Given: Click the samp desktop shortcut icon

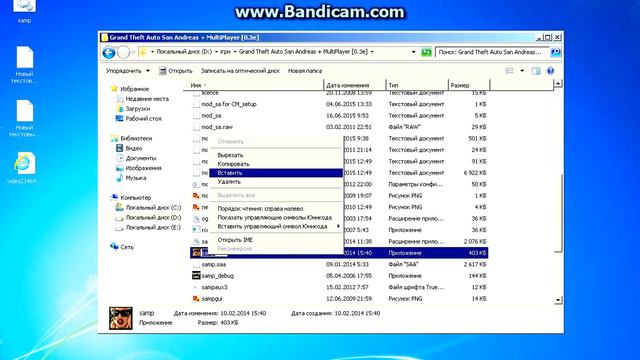Looking at the screenshot, I should [24, 11].
